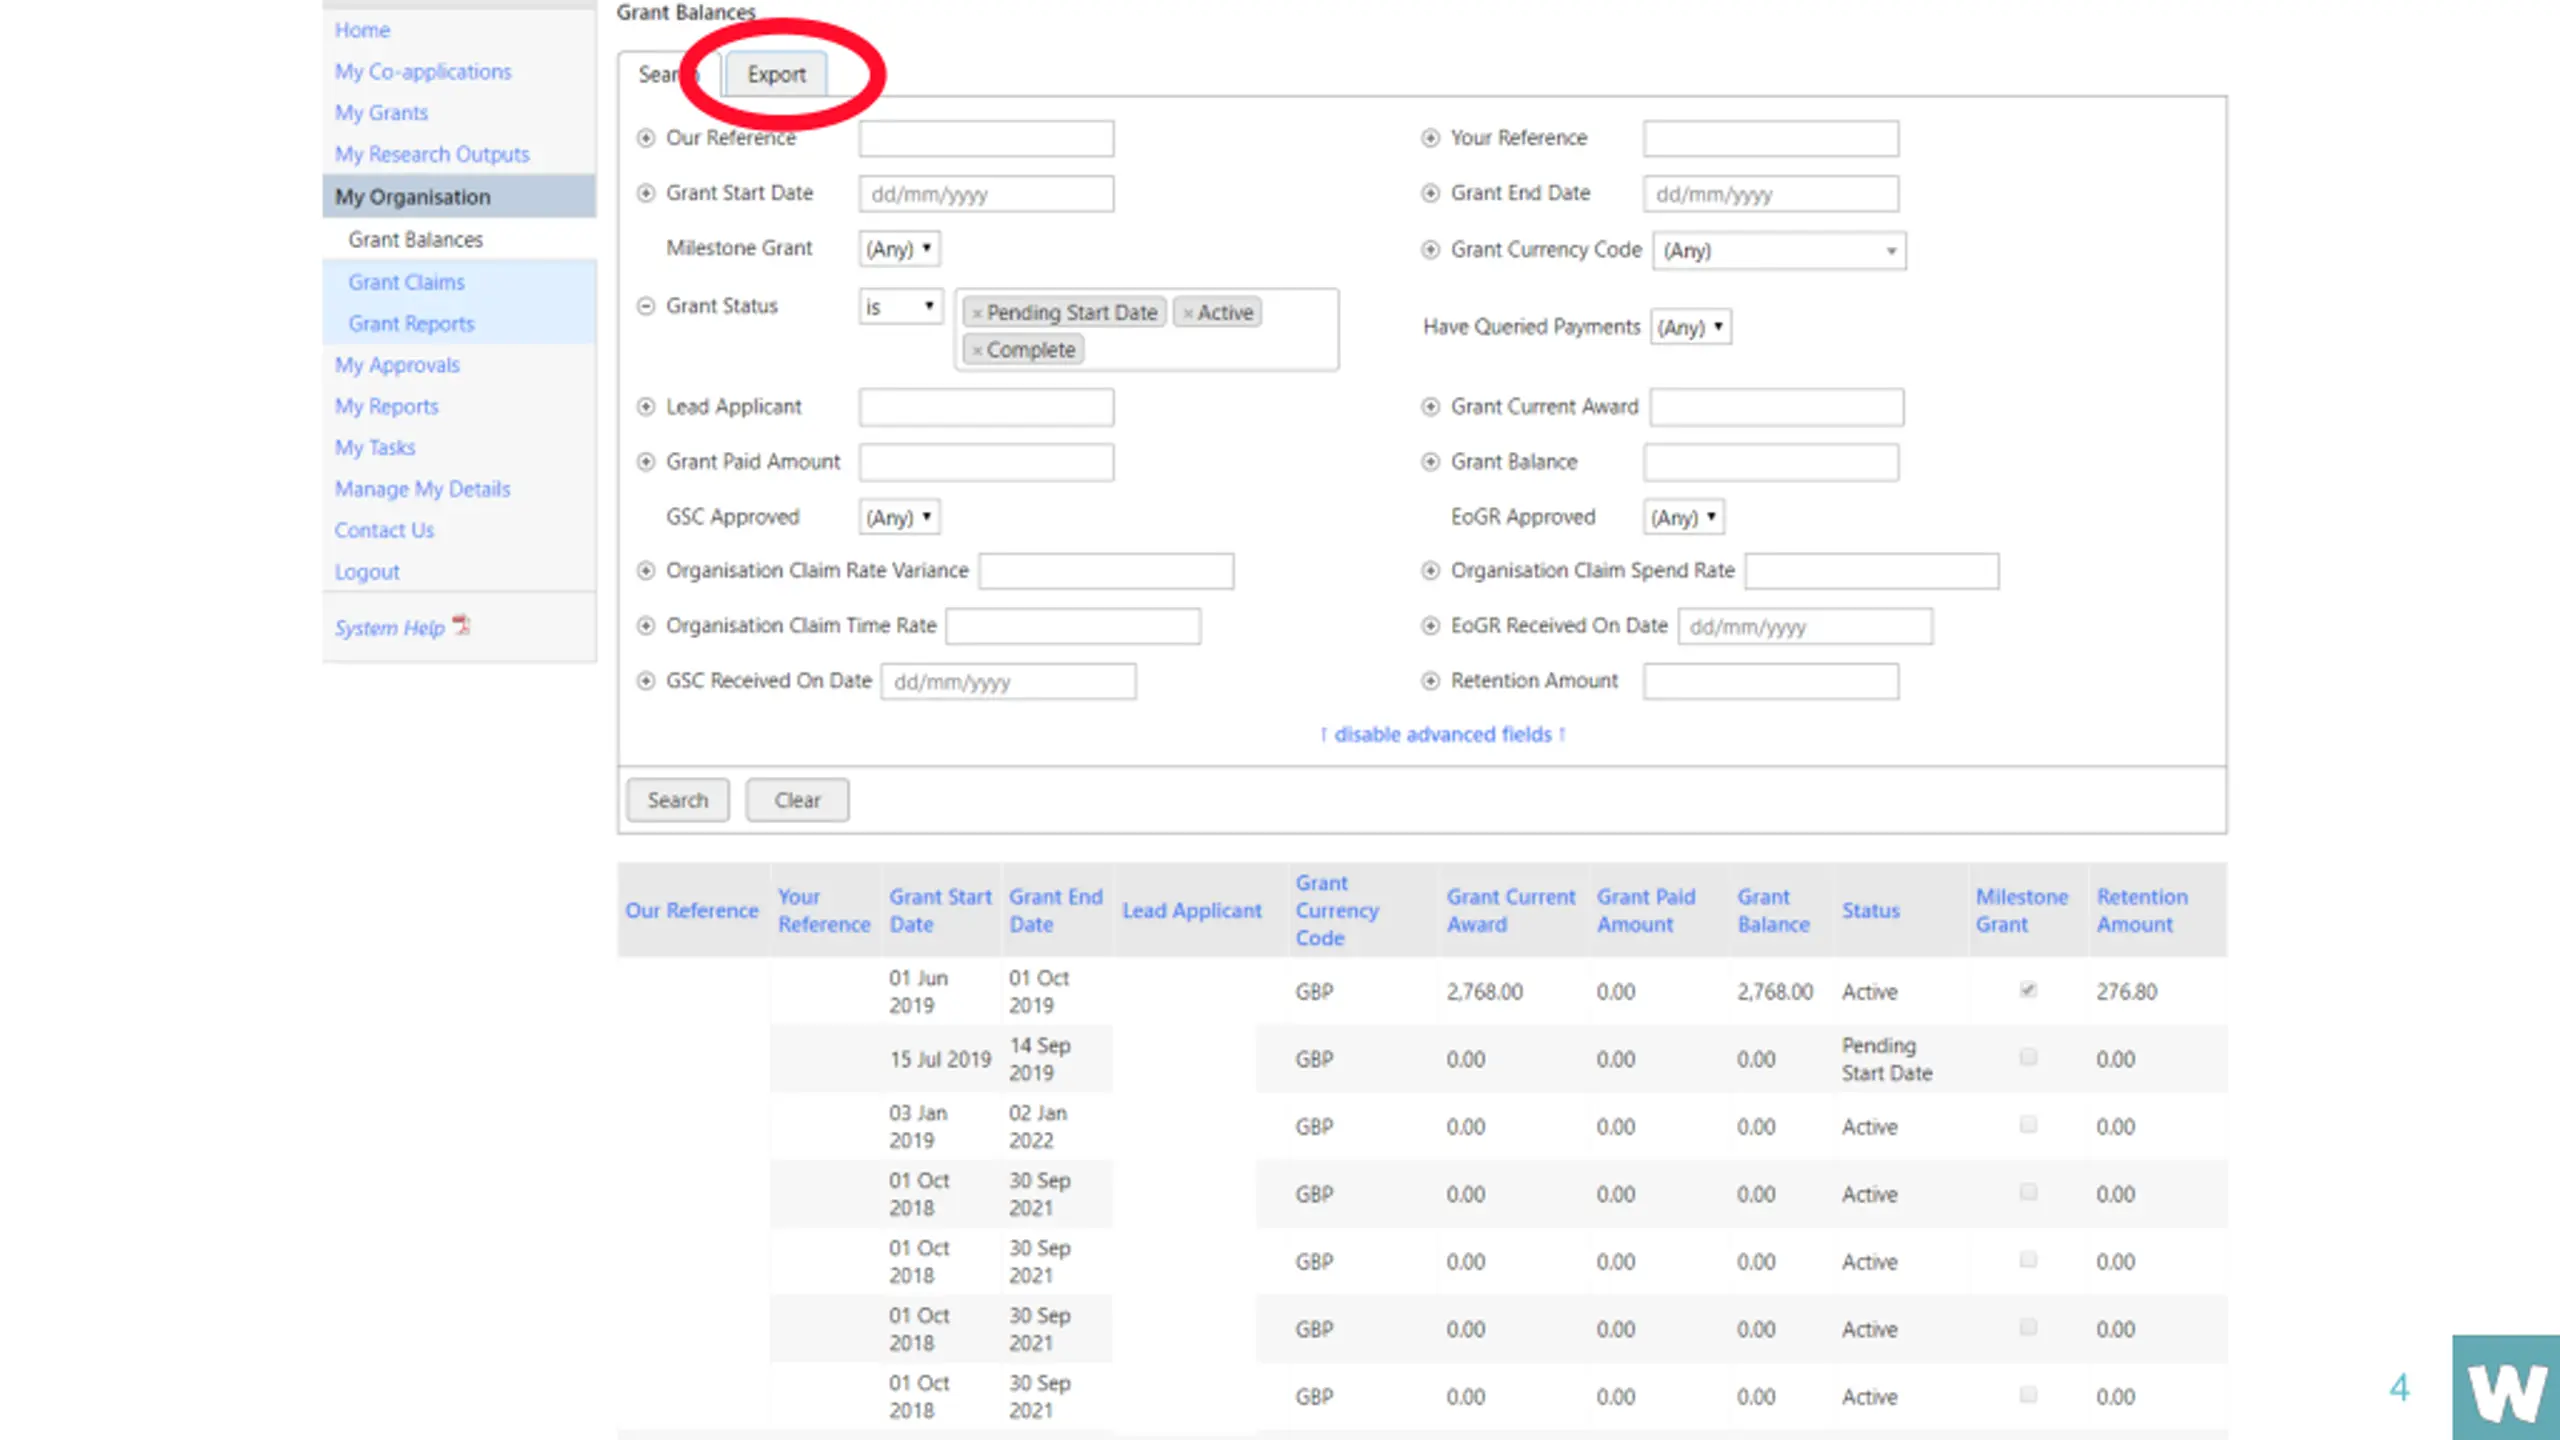Expand the plus icon next to Our Reference
Image resolution: width=2560 pixels, height=1440 pixels.
tap(646, 138)
